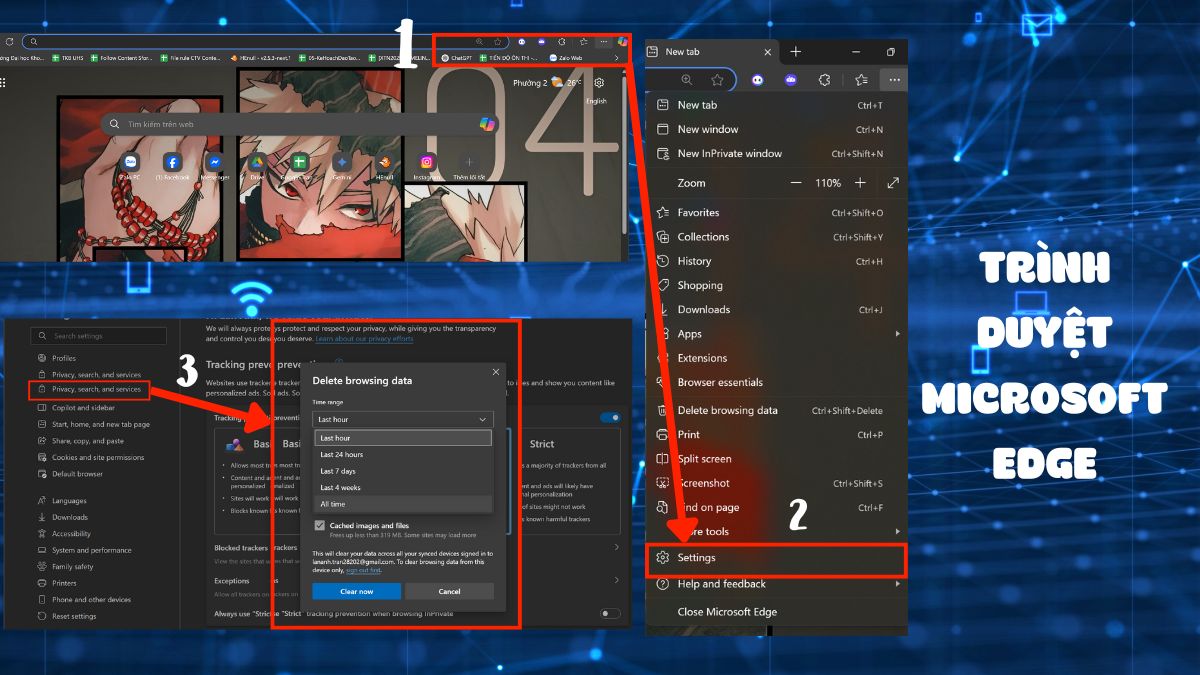This screenshot has height=675, width=1200.
Task: Show more bookmarks with the favorites bar chevron
Action: pyautogui.click(x=616, y=58)
